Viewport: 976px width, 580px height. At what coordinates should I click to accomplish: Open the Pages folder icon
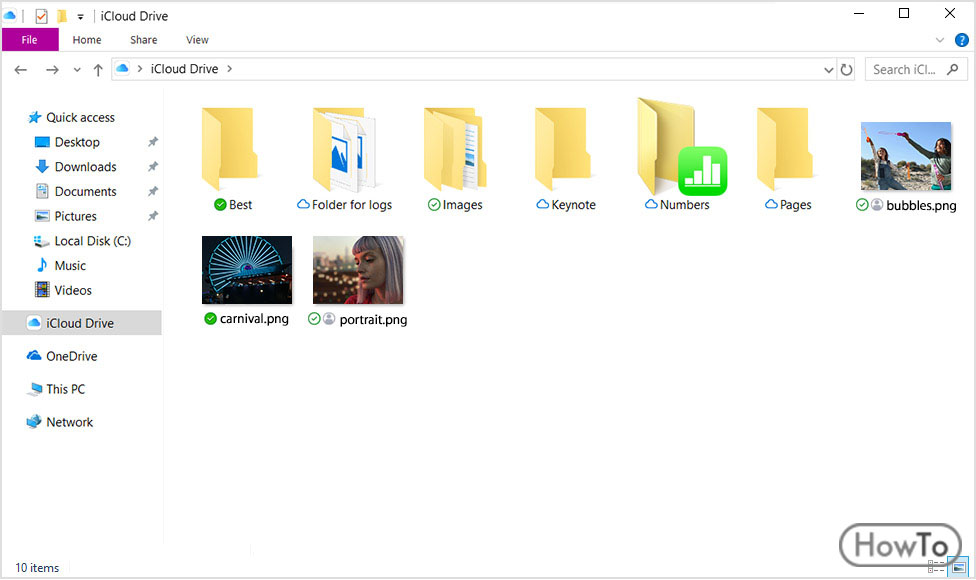point(786,149)
